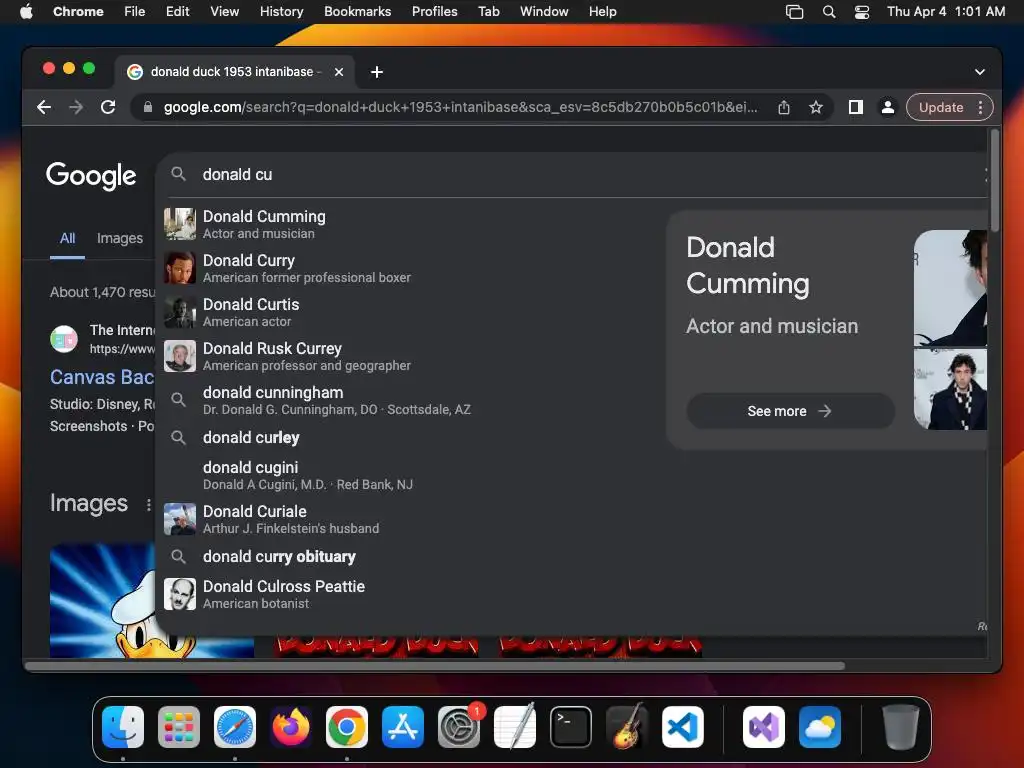1024x768 pixels.
Task: Click the Google logo
Action: 91,175
